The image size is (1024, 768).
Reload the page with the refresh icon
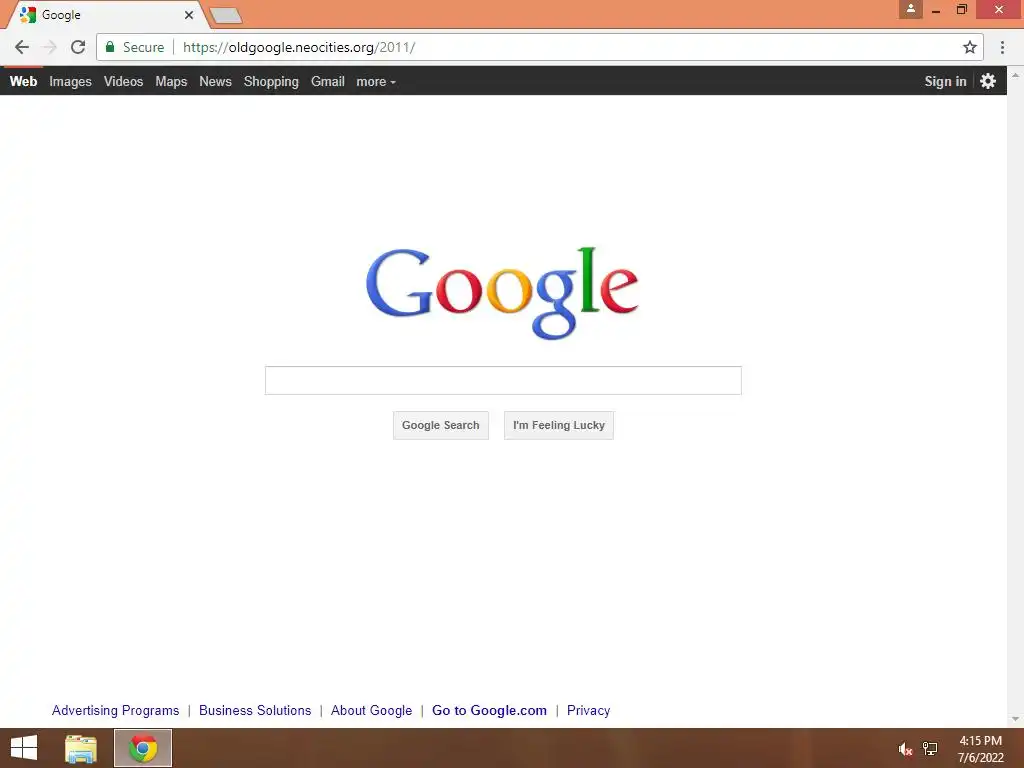[78, 47]
